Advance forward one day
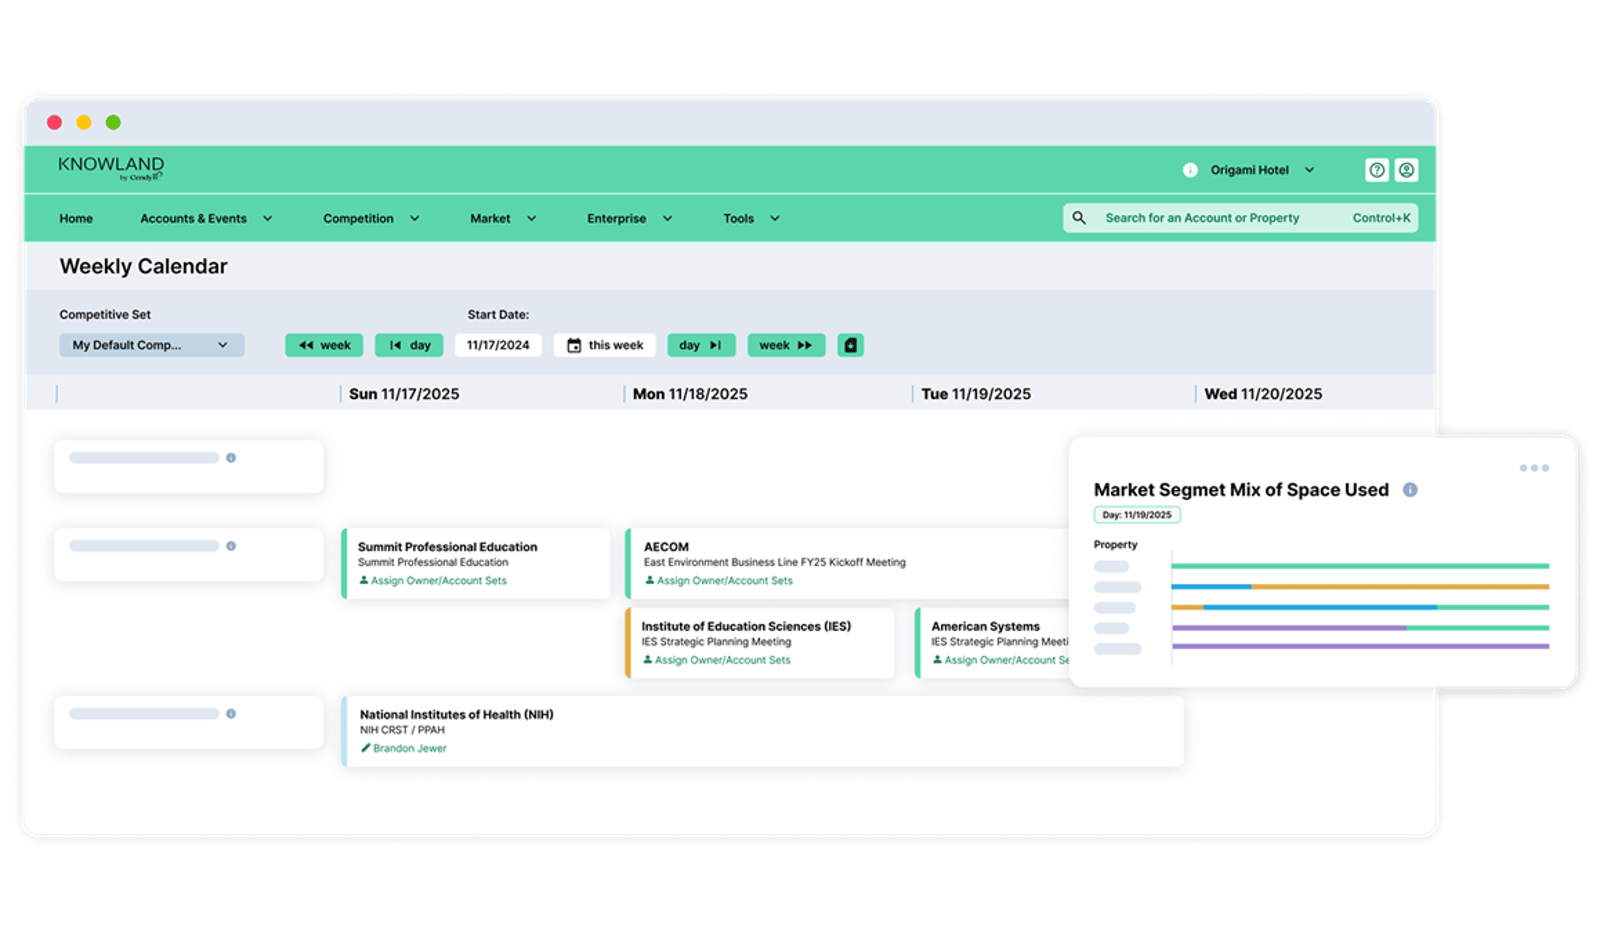Screen dimensions: 1600x937 (701, 345)
